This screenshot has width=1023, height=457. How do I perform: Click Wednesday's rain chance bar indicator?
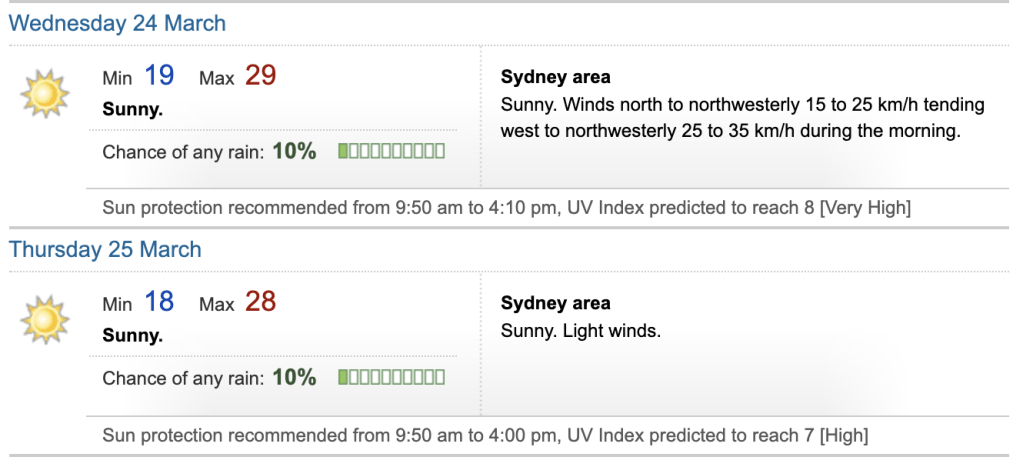point(391,152)
